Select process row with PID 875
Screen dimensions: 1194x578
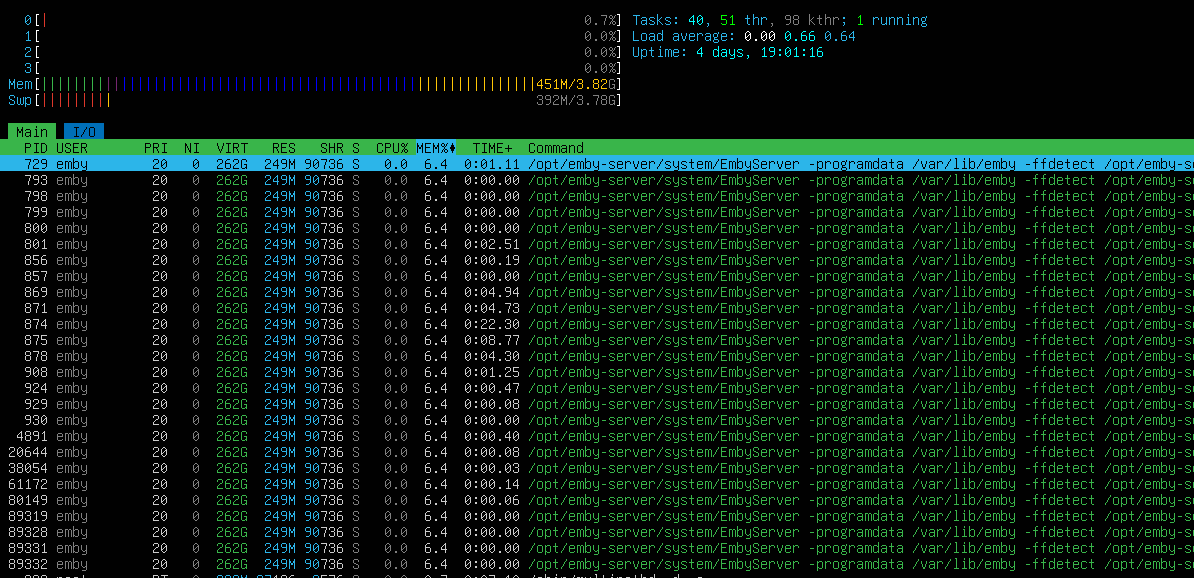coord(597,340)
